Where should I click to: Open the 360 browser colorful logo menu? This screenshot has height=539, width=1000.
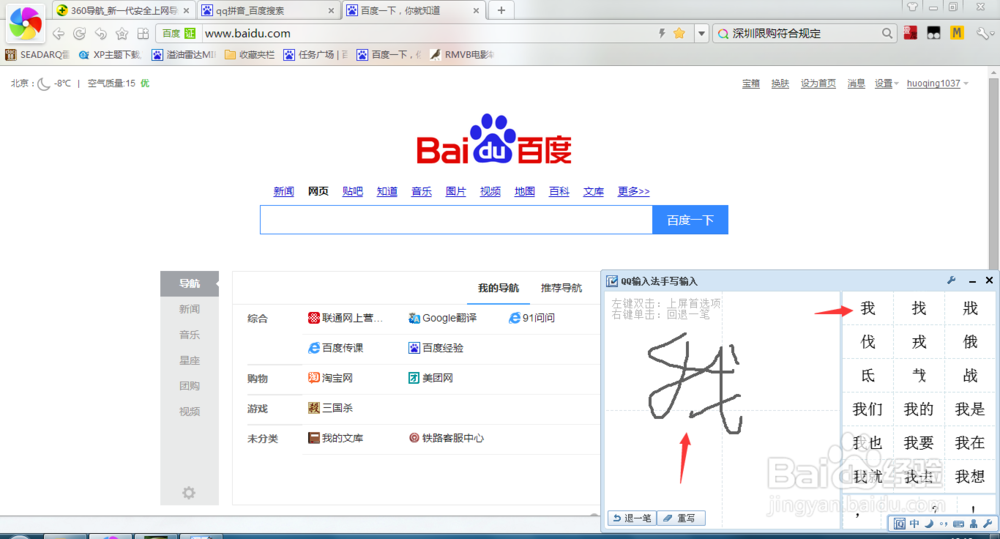[x=25, y=23]
